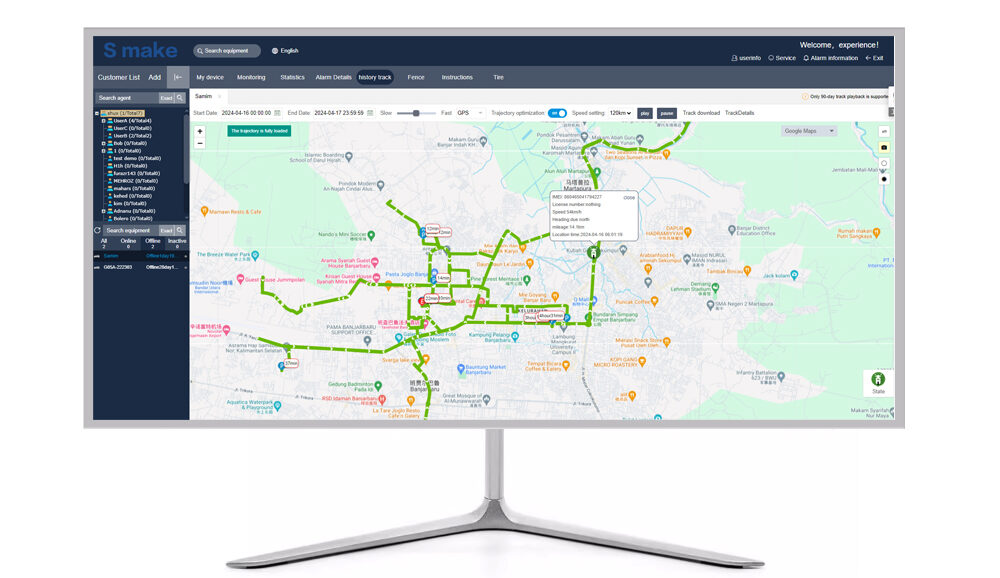Switch to the Monitoring tab
The height and width of the screenshot is (578, 1000).
click(251, 77)
